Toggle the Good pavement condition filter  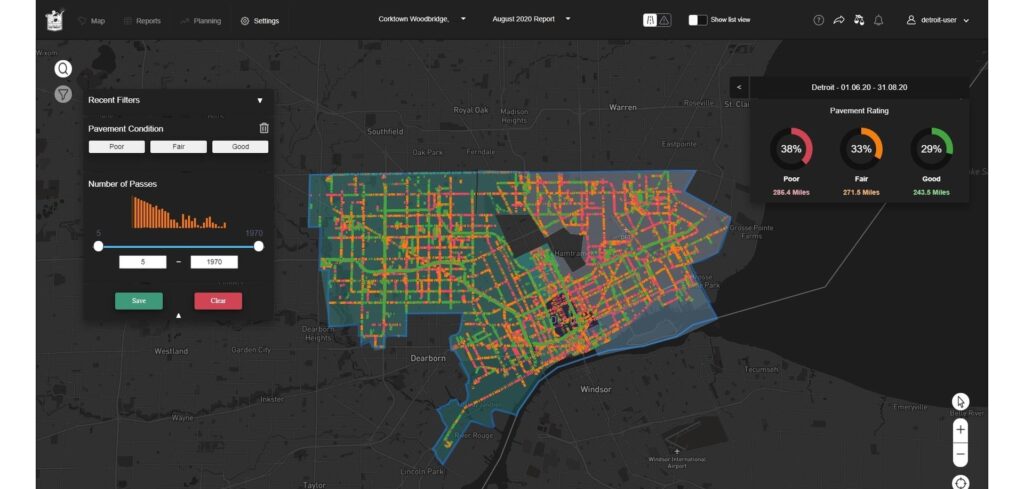point(240,146)
